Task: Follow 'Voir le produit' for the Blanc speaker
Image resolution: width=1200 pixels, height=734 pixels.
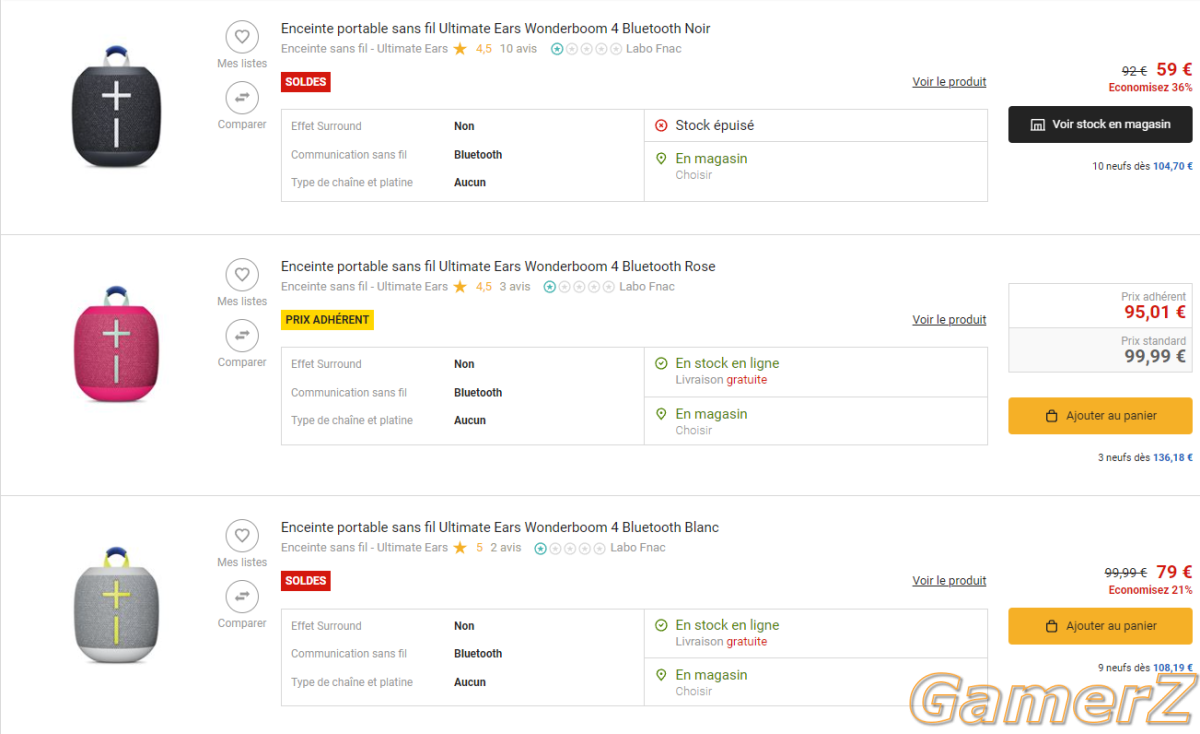Action: tap(949, 581)
